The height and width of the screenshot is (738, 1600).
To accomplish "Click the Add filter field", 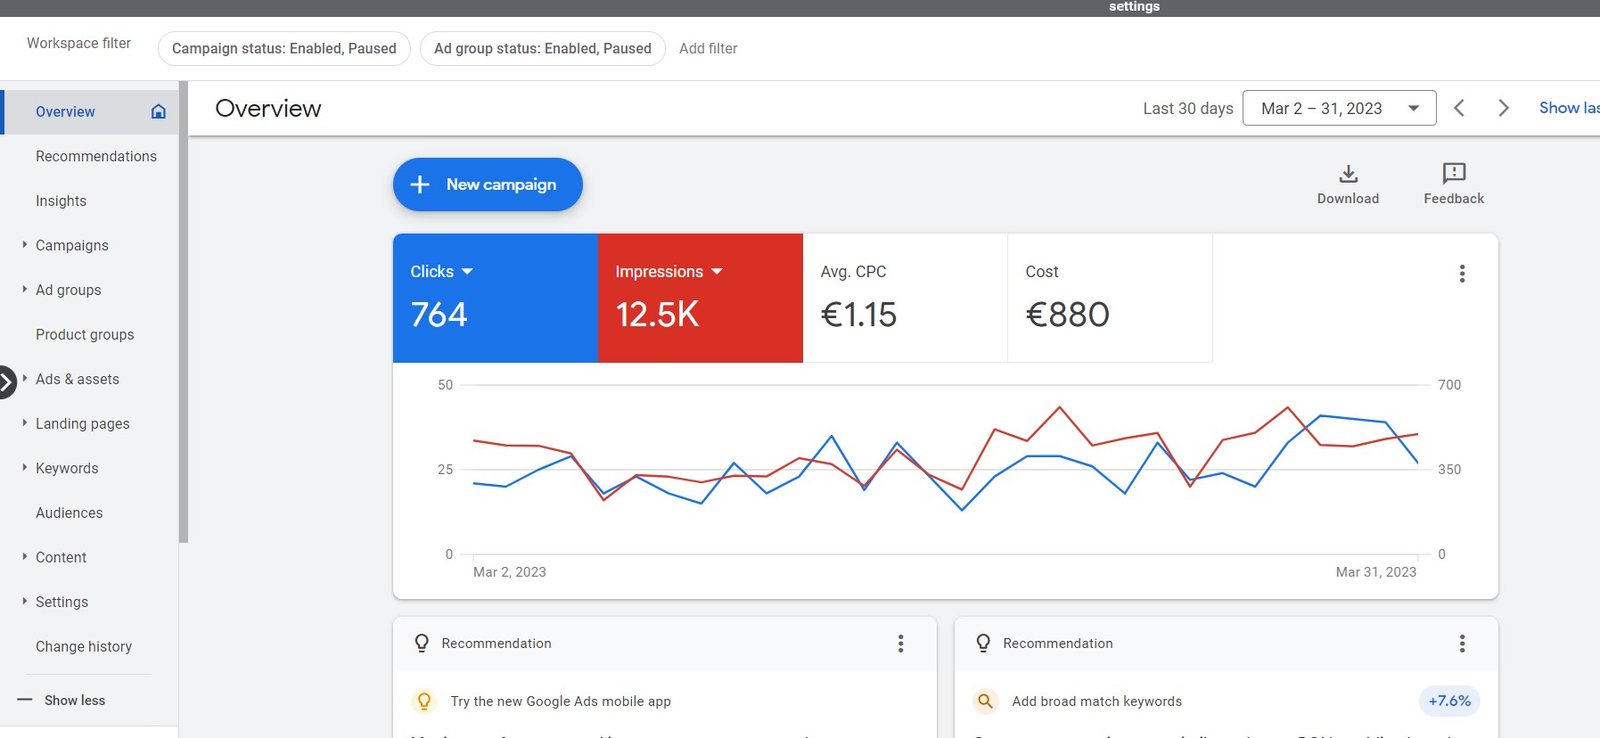I will tap(708, 48).
